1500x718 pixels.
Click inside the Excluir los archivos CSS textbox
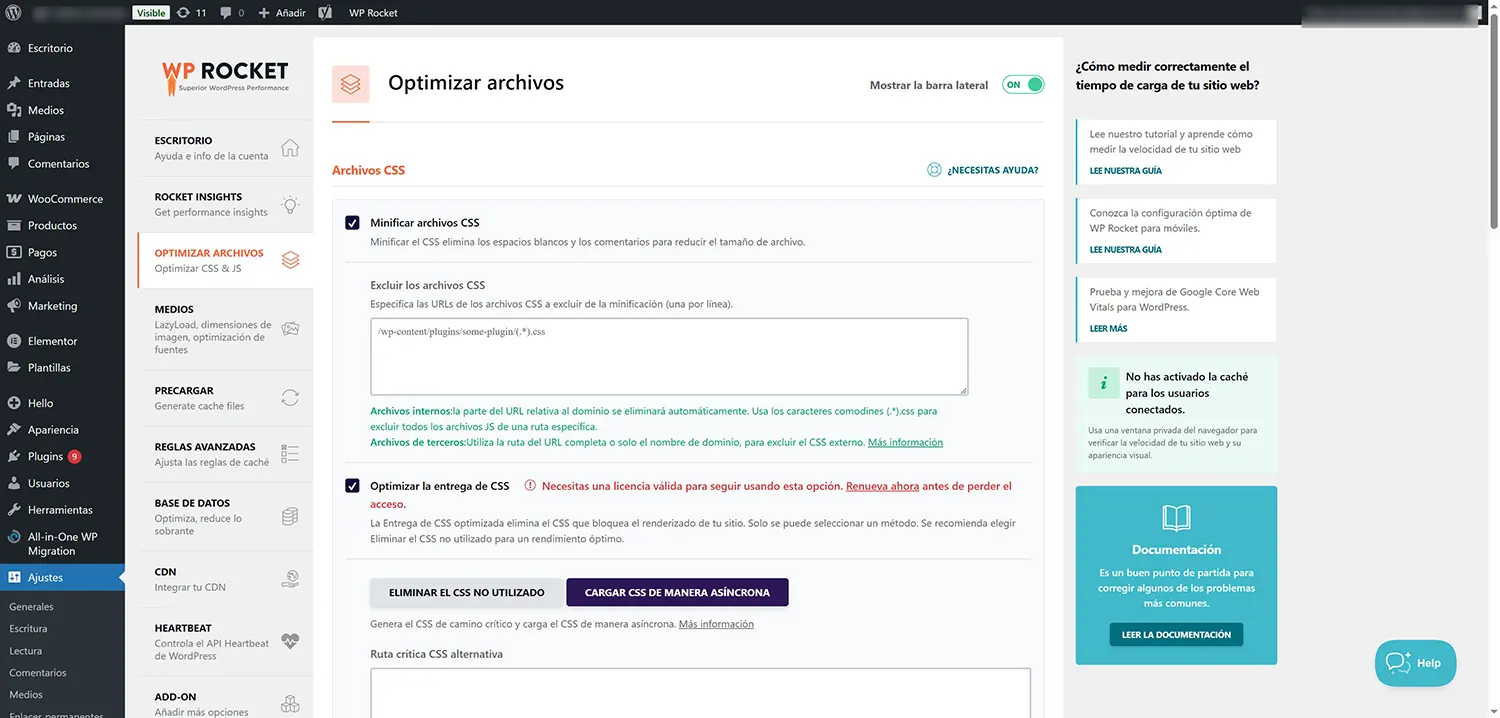668,356
